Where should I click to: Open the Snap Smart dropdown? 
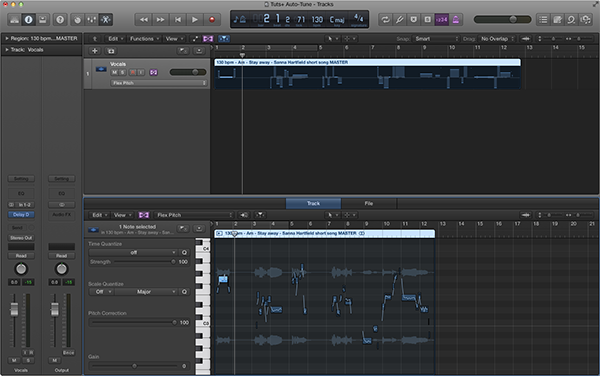click(x=436, y=39)
